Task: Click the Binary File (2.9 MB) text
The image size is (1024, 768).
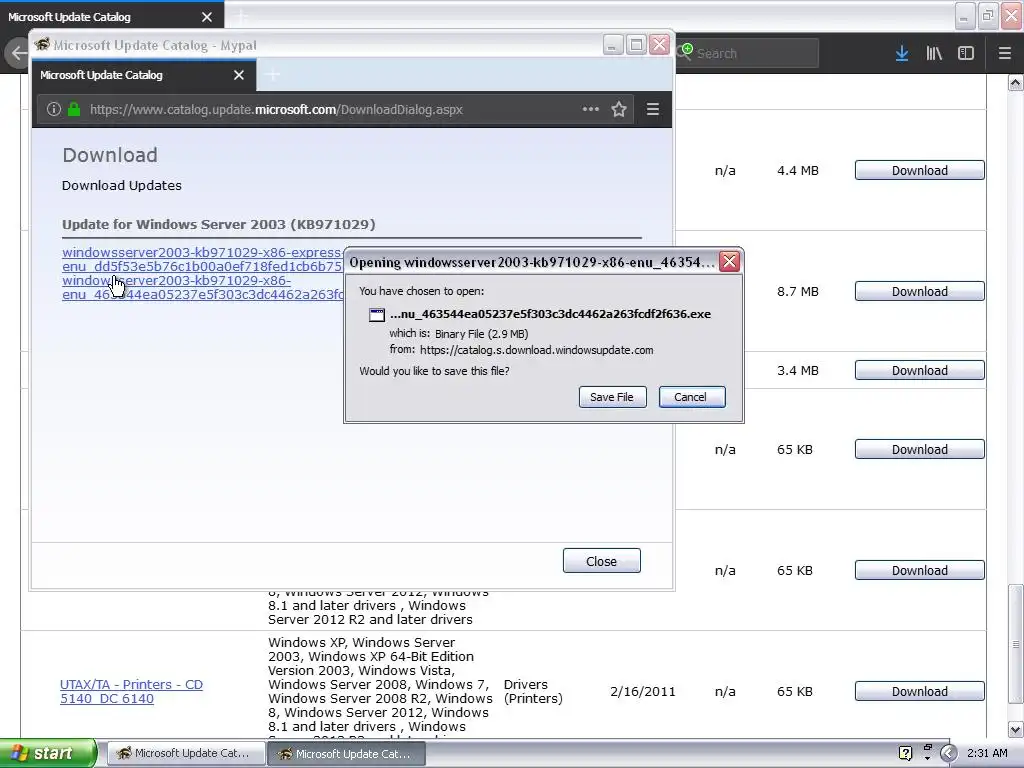Action: click(481, 334)
